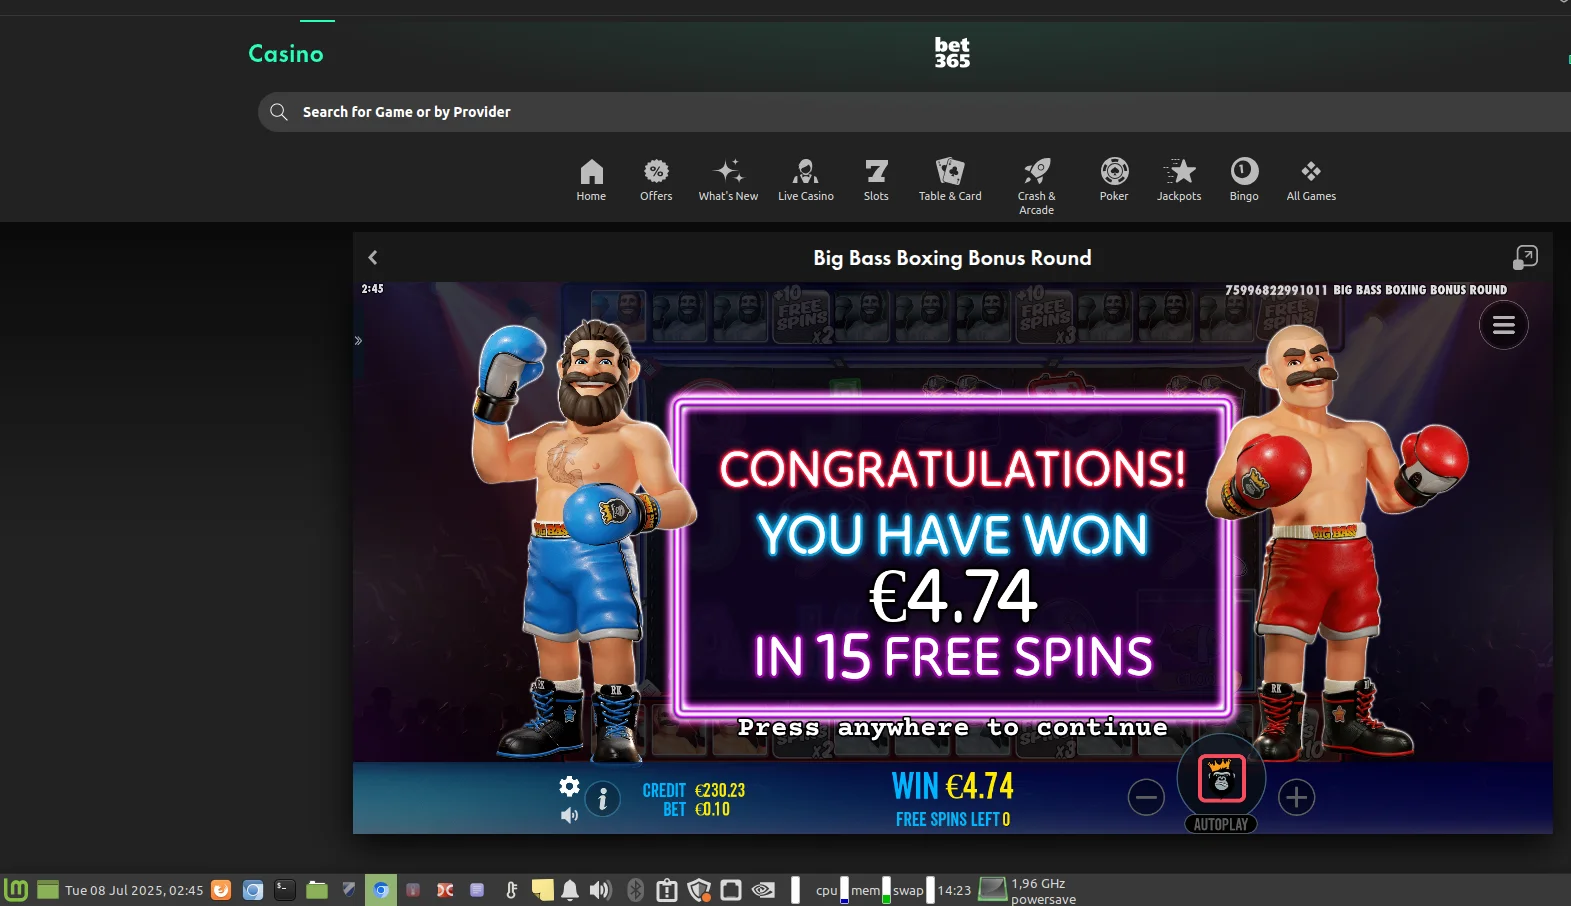This screenshot has width=1571, height=906.
Task: Focus the Search for Game or by Provider field
Action: click(914, 112)
